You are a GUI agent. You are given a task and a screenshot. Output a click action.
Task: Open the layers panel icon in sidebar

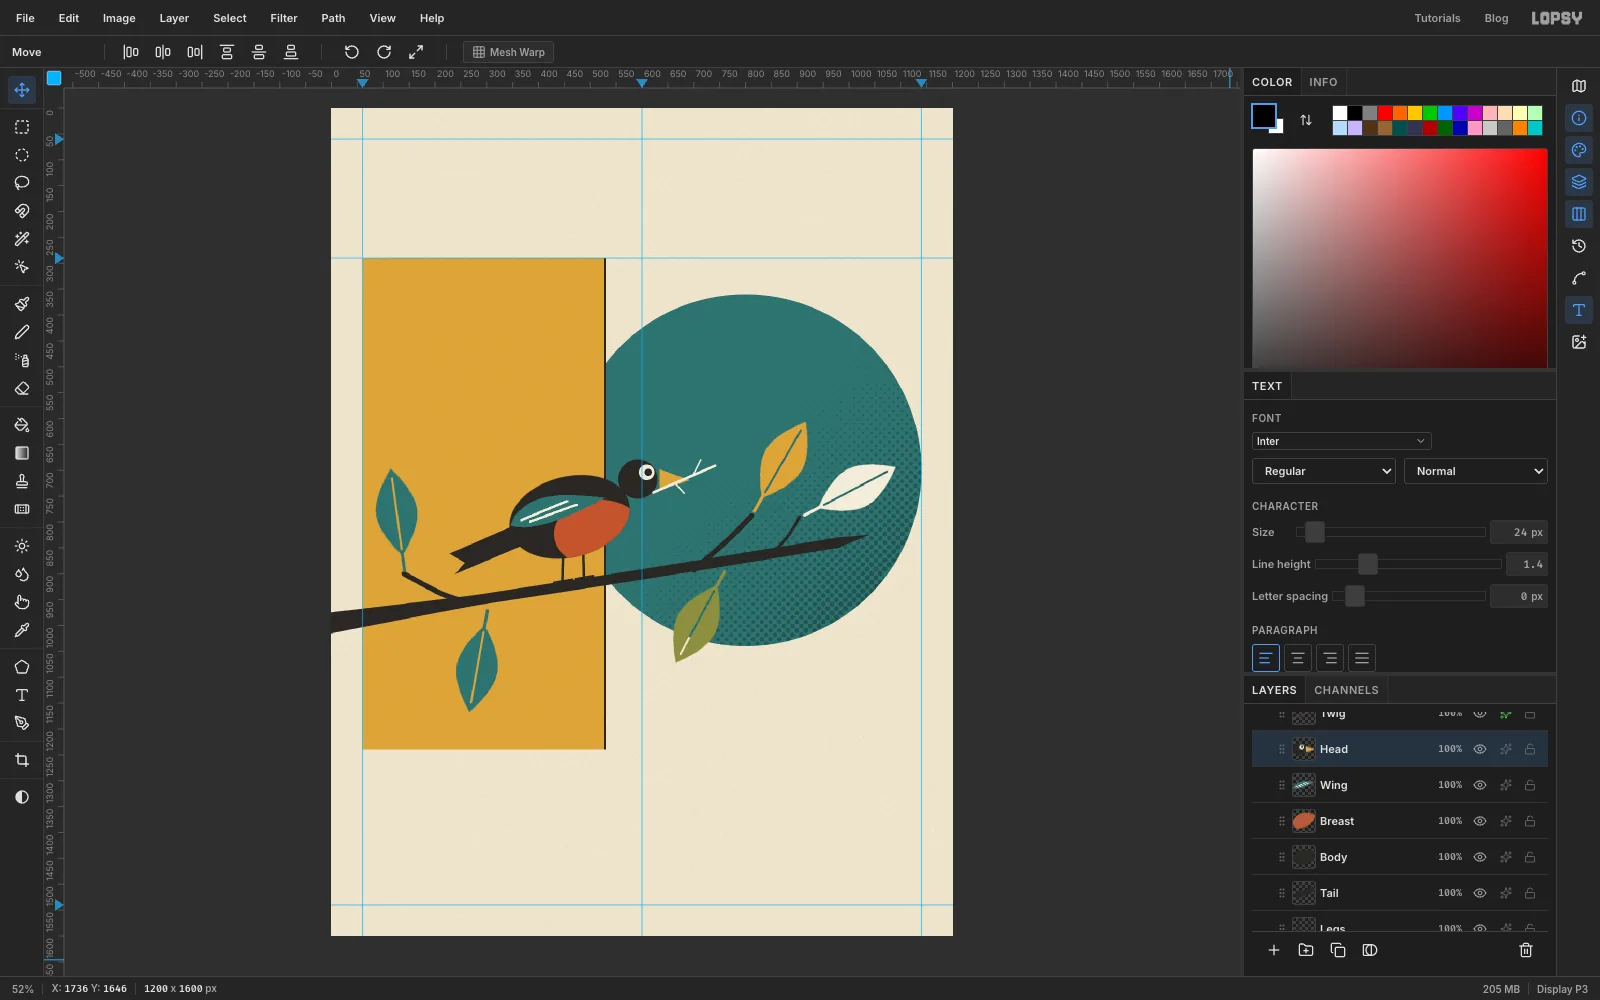coord(1579,182)
